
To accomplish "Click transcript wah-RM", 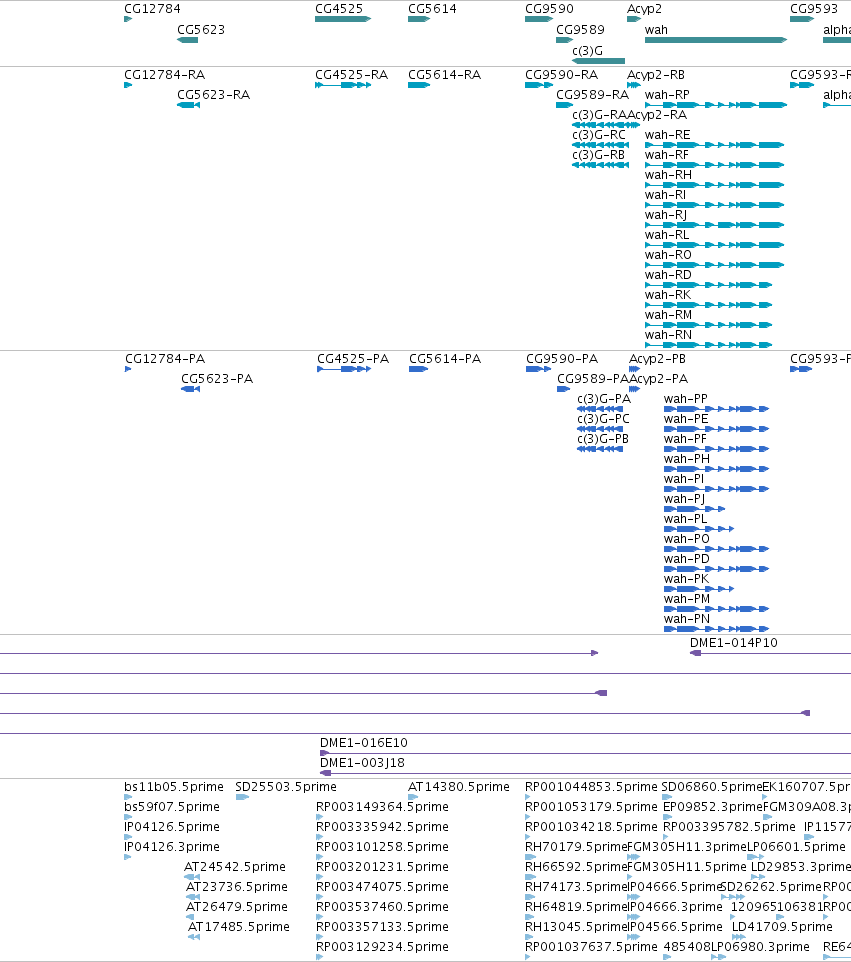I will coord(668,315).
